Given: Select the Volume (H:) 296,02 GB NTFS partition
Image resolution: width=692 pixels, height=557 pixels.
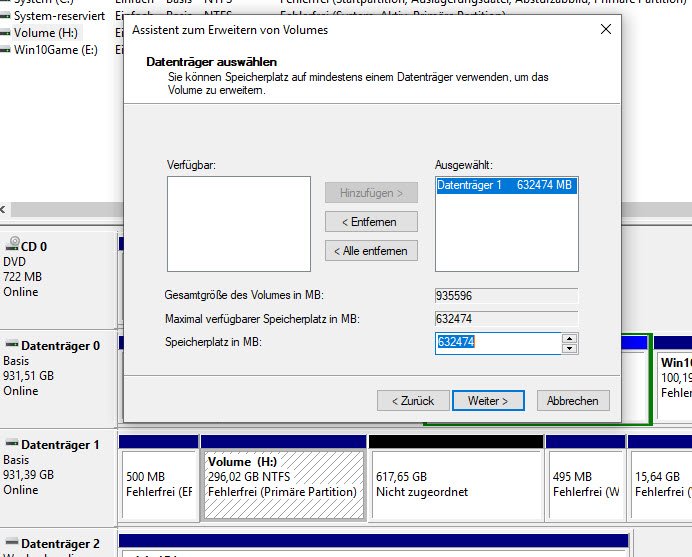Looking at the screenshot, I should [x=283, y=478].
